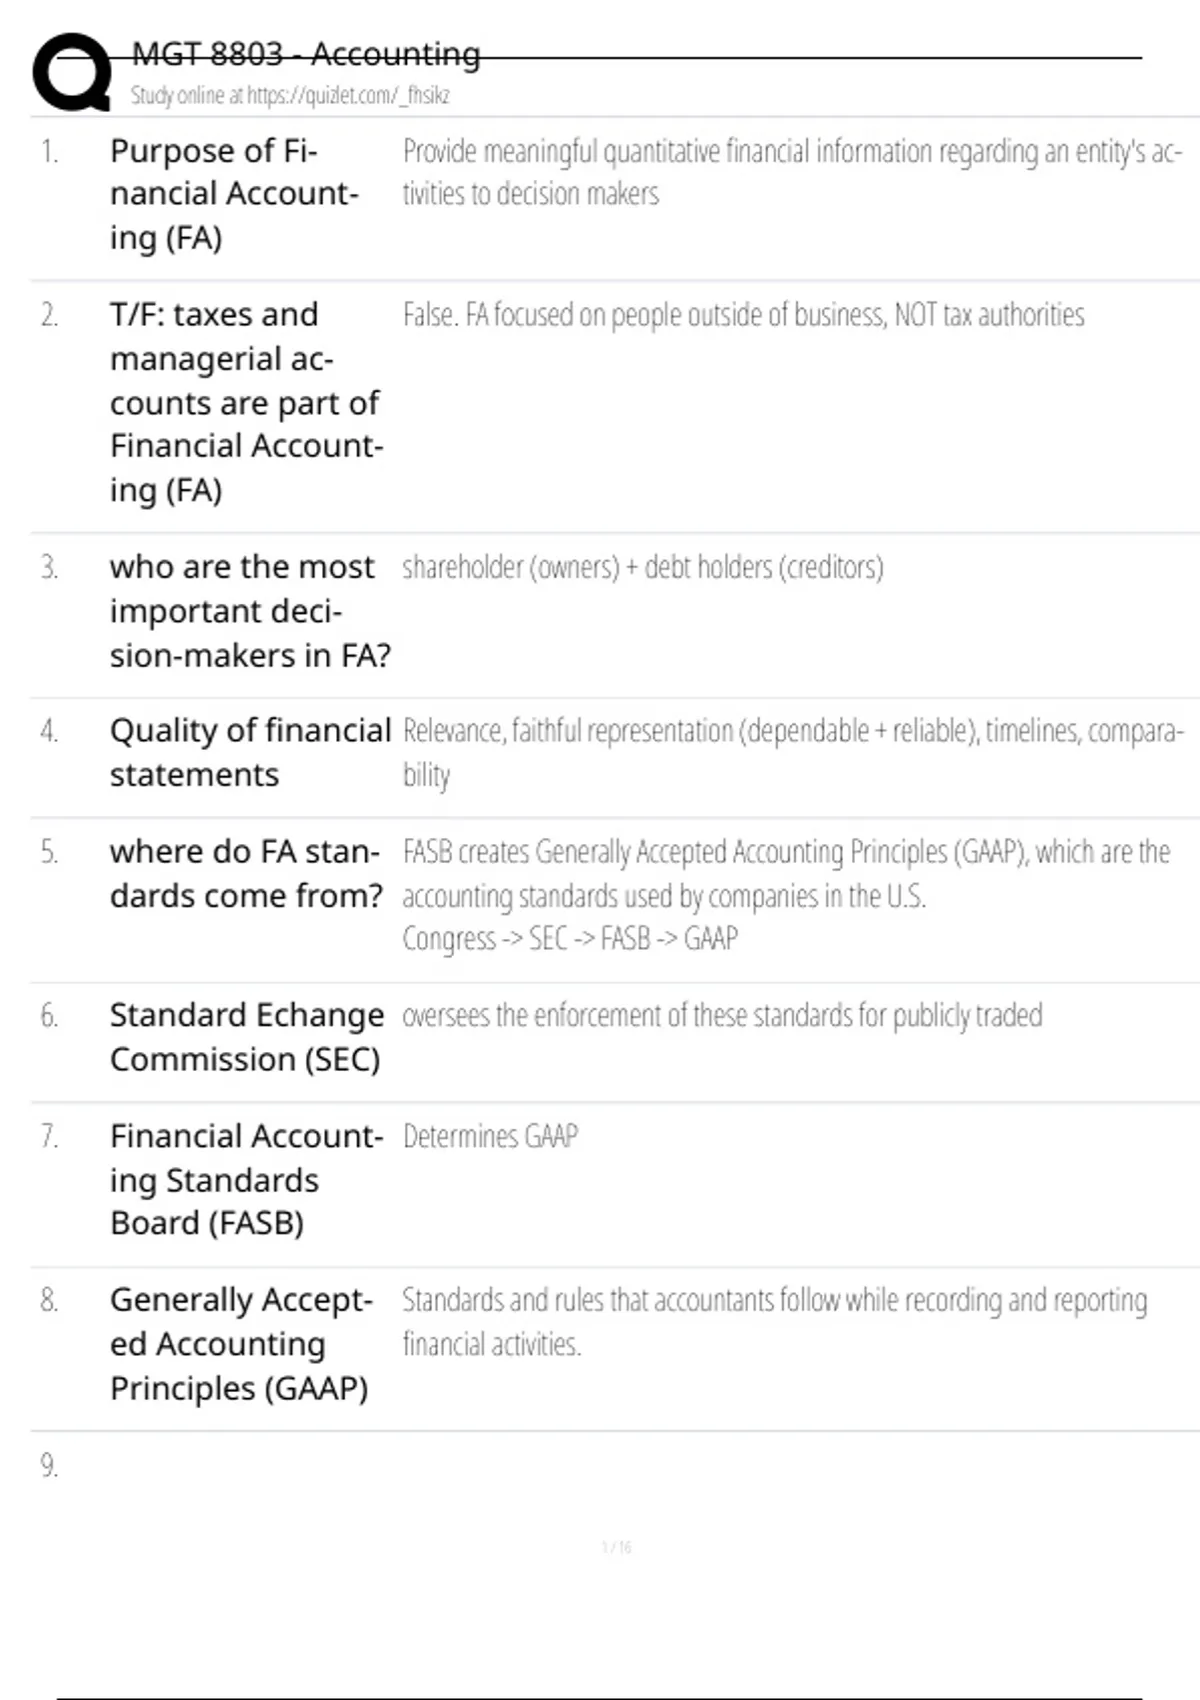This screenshot has width=1200, height=1700.
Task: Click the 1/16 page number indicator
Action: (x=616, y=1548)
